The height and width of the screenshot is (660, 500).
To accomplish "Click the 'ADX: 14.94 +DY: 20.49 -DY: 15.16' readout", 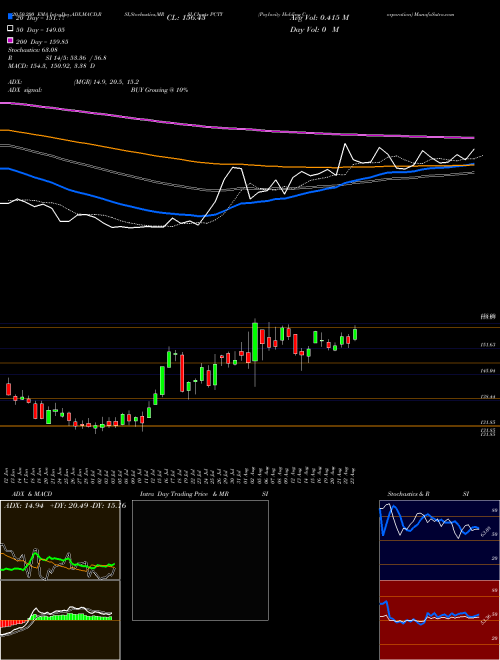I will click(65, 506).
